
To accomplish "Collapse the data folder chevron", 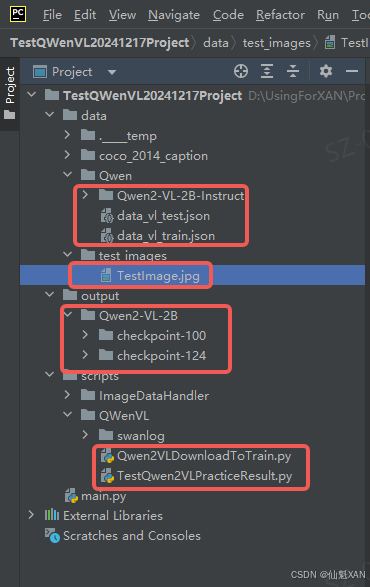I will (49, 115).
